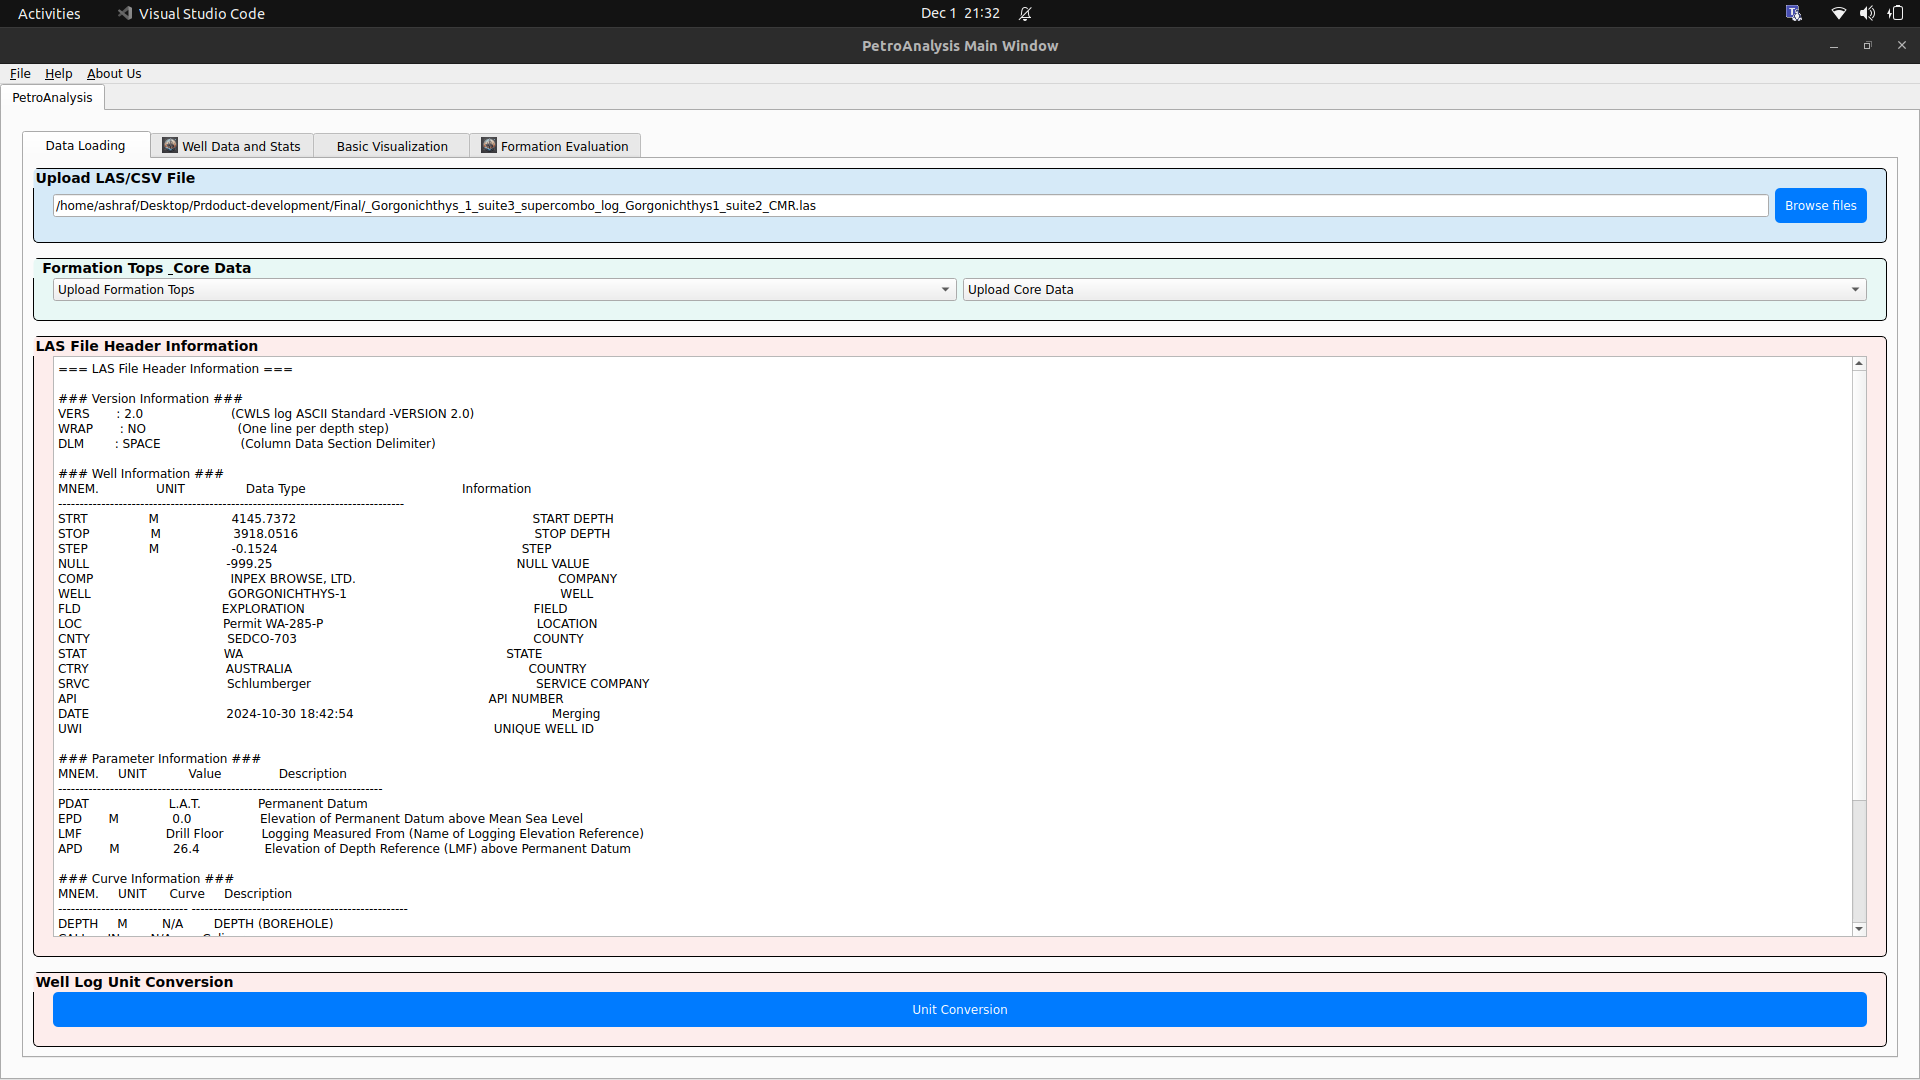The image size is (1920, 1080).
Task: Click the Browse files button
Action: [x=1820, y=206]
